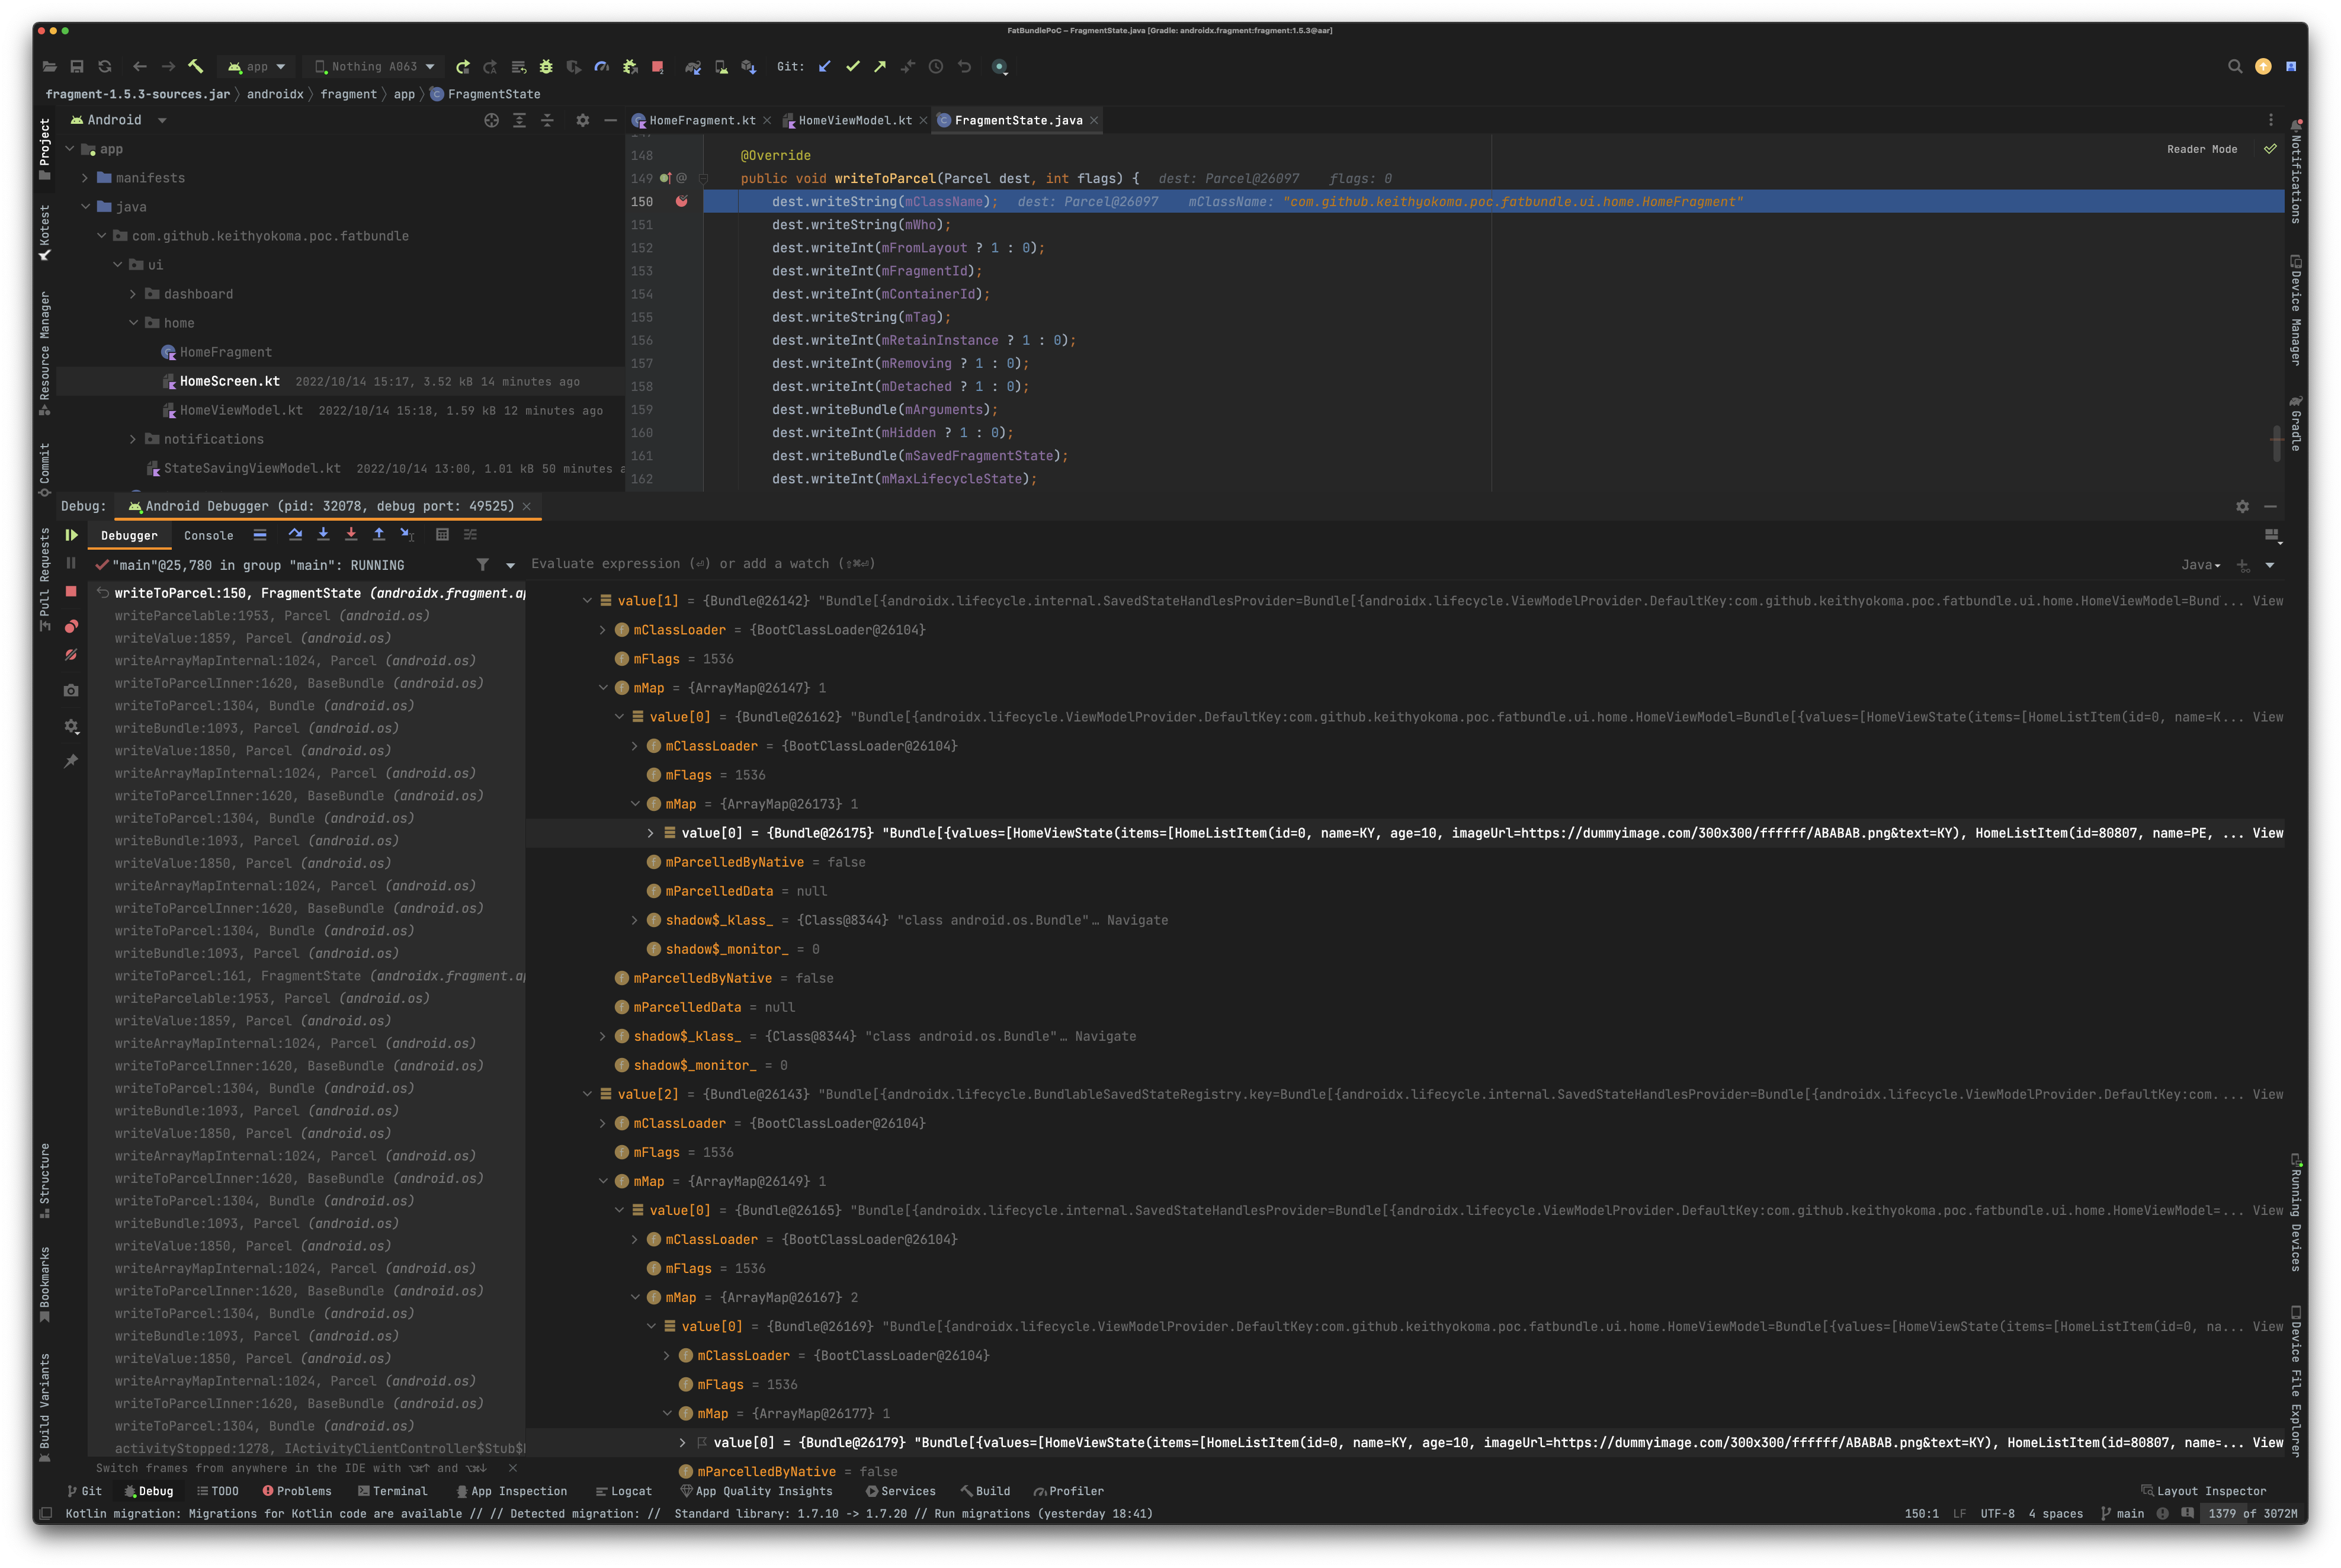The image size is (2341, 1568).
Task: Collapse the value[2] Bundle node
Action: pos(587,1094)
